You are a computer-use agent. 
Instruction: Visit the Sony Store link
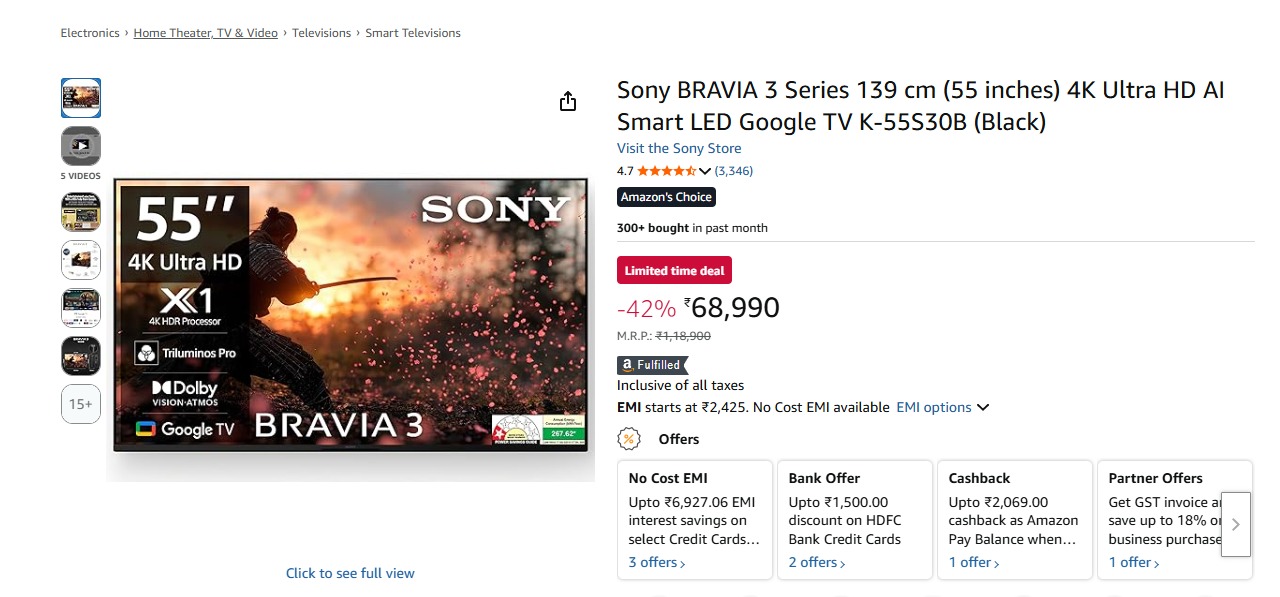[679, 148]
